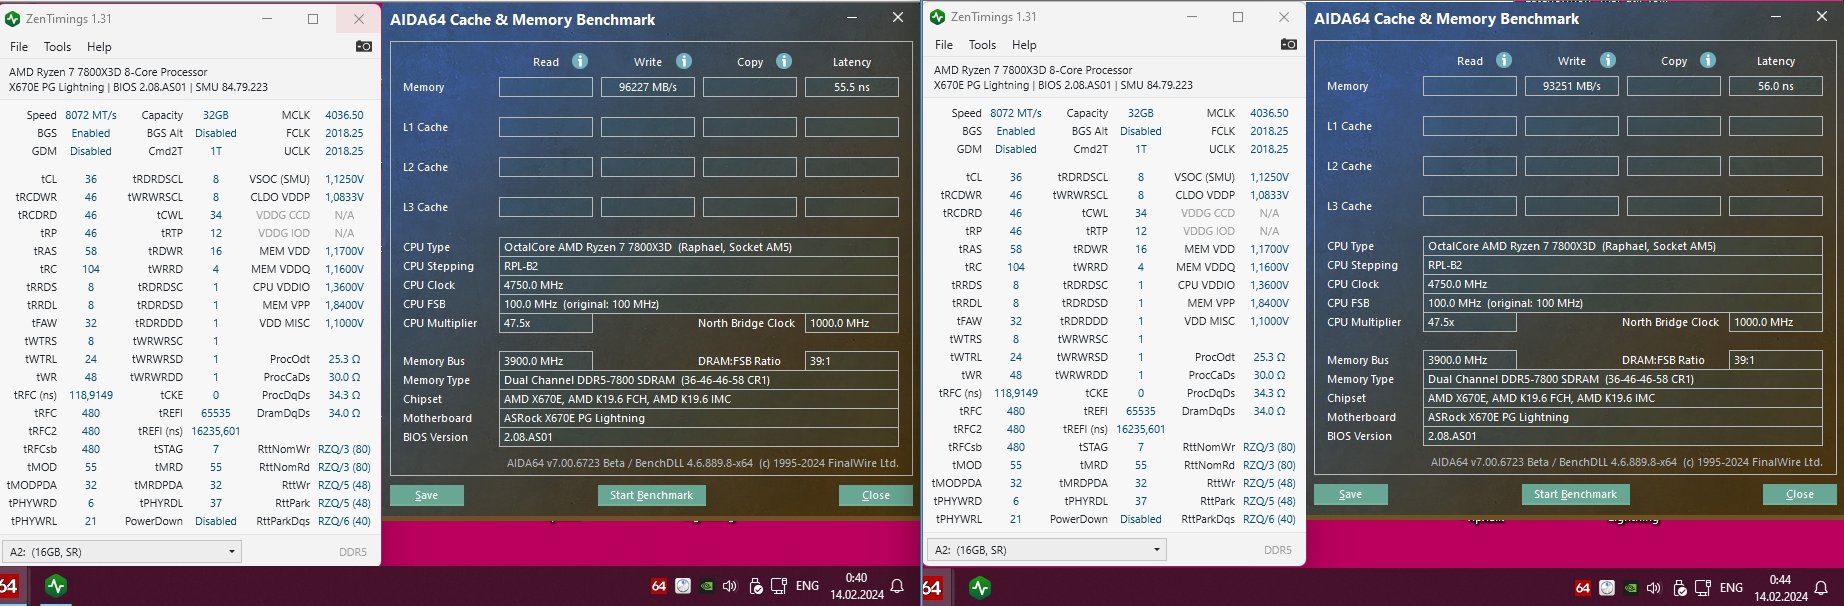Open volume speaker icon near 0:40 clock
Viewport: 1844px width, 606px height.
(730, 586)
